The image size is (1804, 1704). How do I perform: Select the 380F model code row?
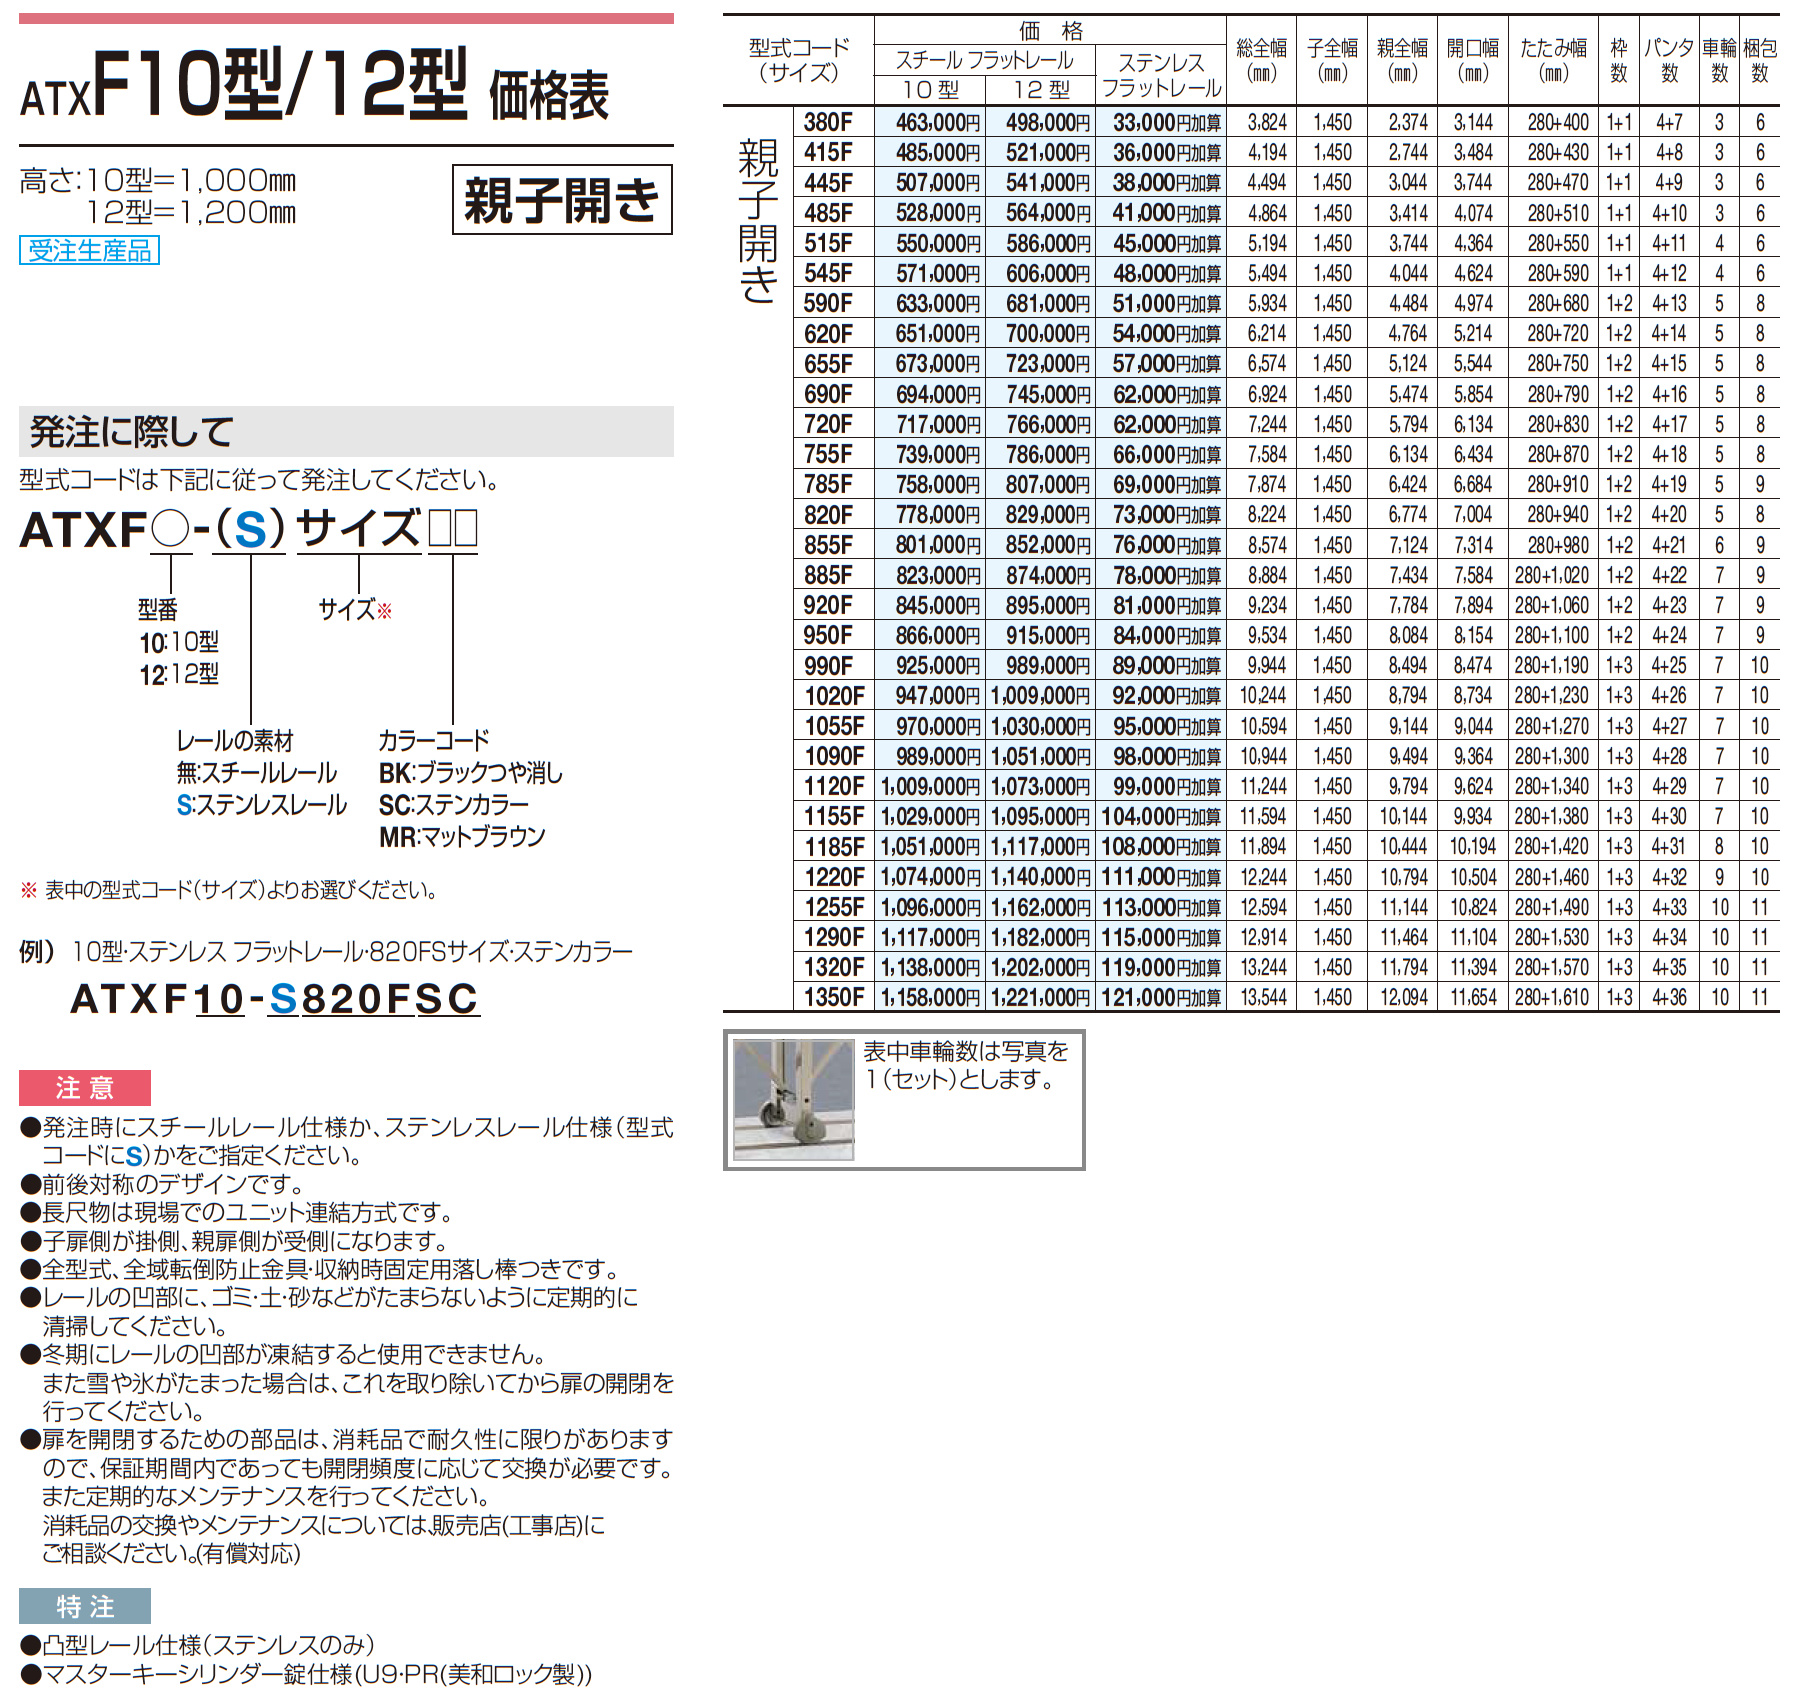click(828, 122)
